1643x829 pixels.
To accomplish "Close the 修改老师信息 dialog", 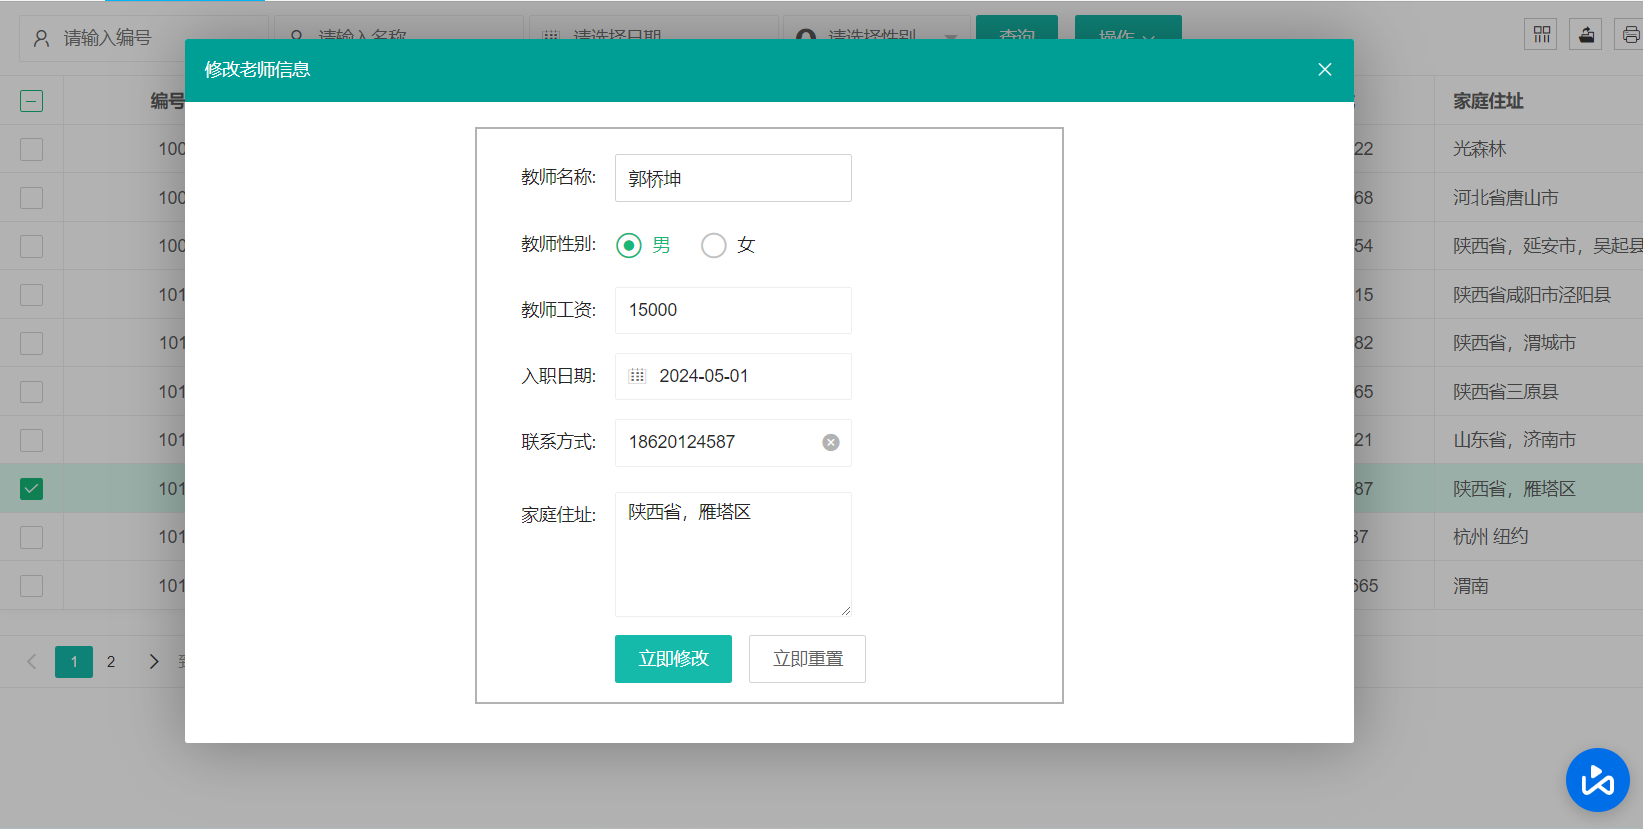I will coord(1324,70).
